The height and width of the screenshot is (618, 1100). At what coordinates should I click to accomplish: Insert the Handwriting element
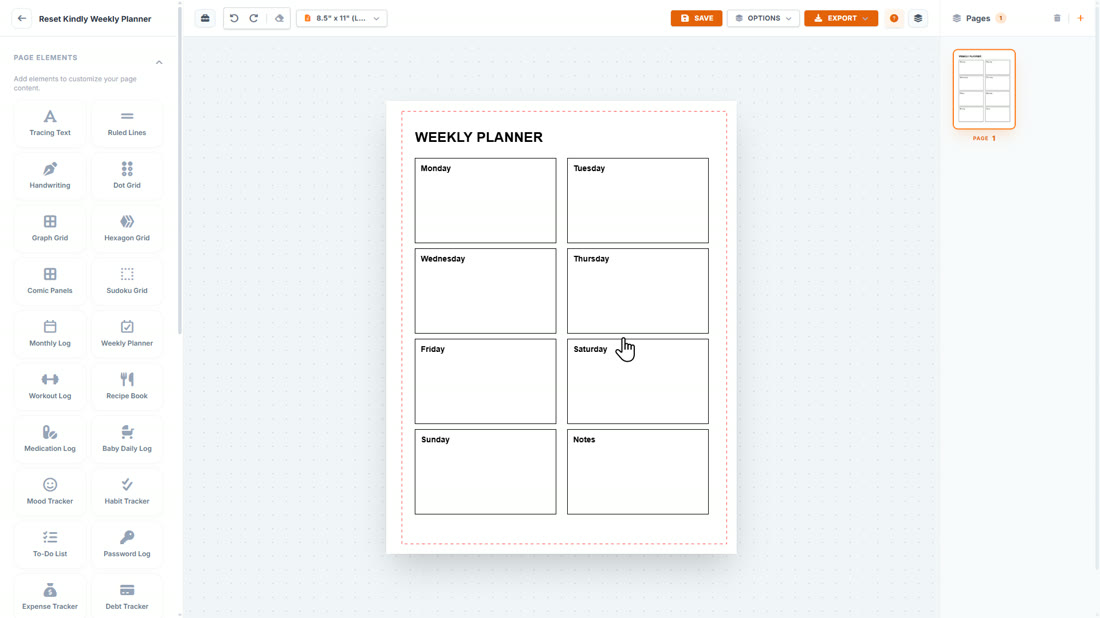pos(50,176)
